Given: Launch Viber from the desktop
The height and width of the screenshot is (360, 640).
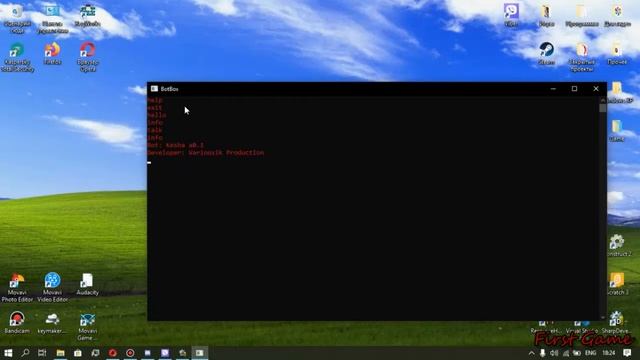Looking at the screenshot, I should 511,16.
